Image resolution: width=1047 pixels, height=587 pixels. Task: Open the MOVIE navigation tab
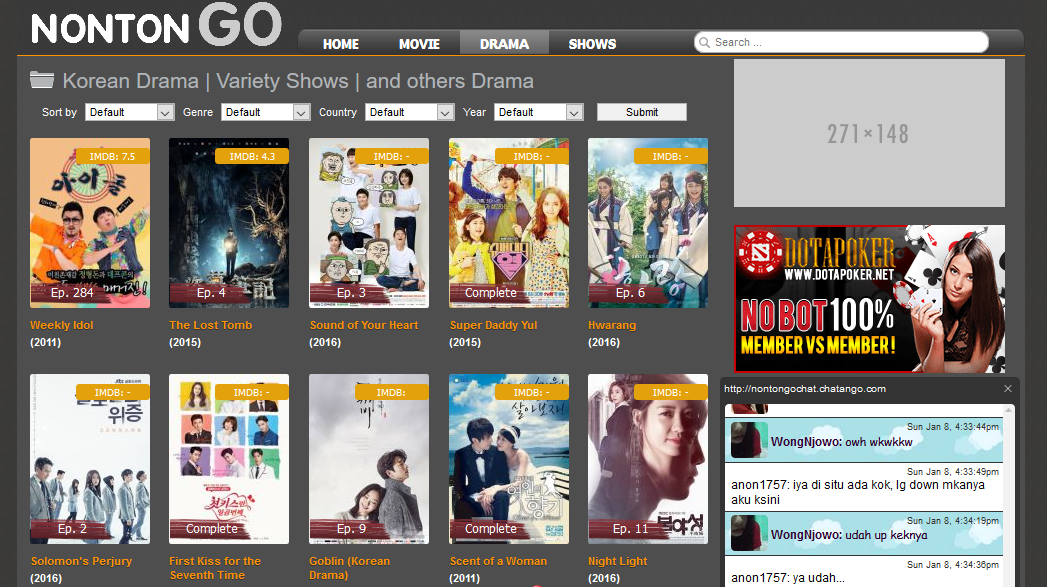(x=419, y=44)
